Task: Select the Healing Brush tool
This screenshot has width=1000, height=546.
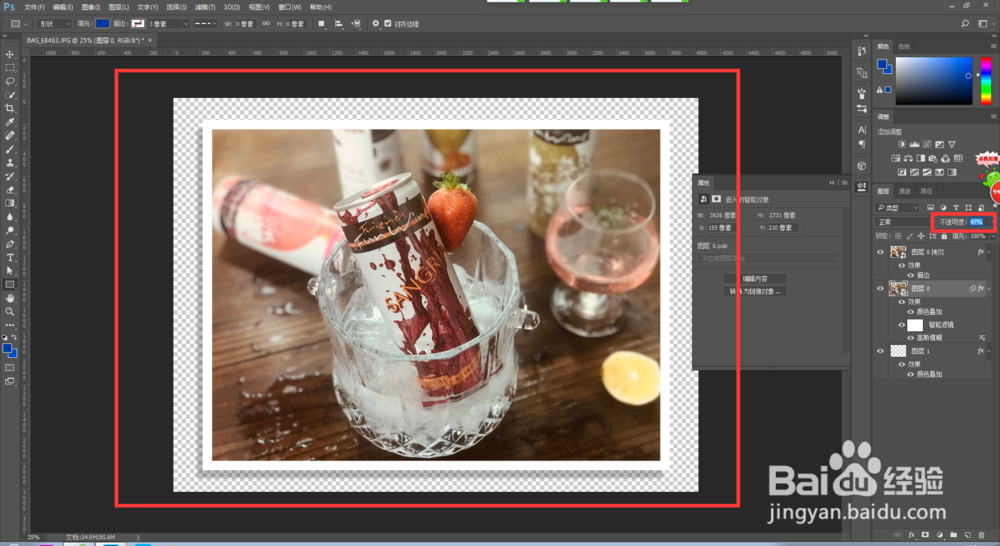Action: (10, 135)
